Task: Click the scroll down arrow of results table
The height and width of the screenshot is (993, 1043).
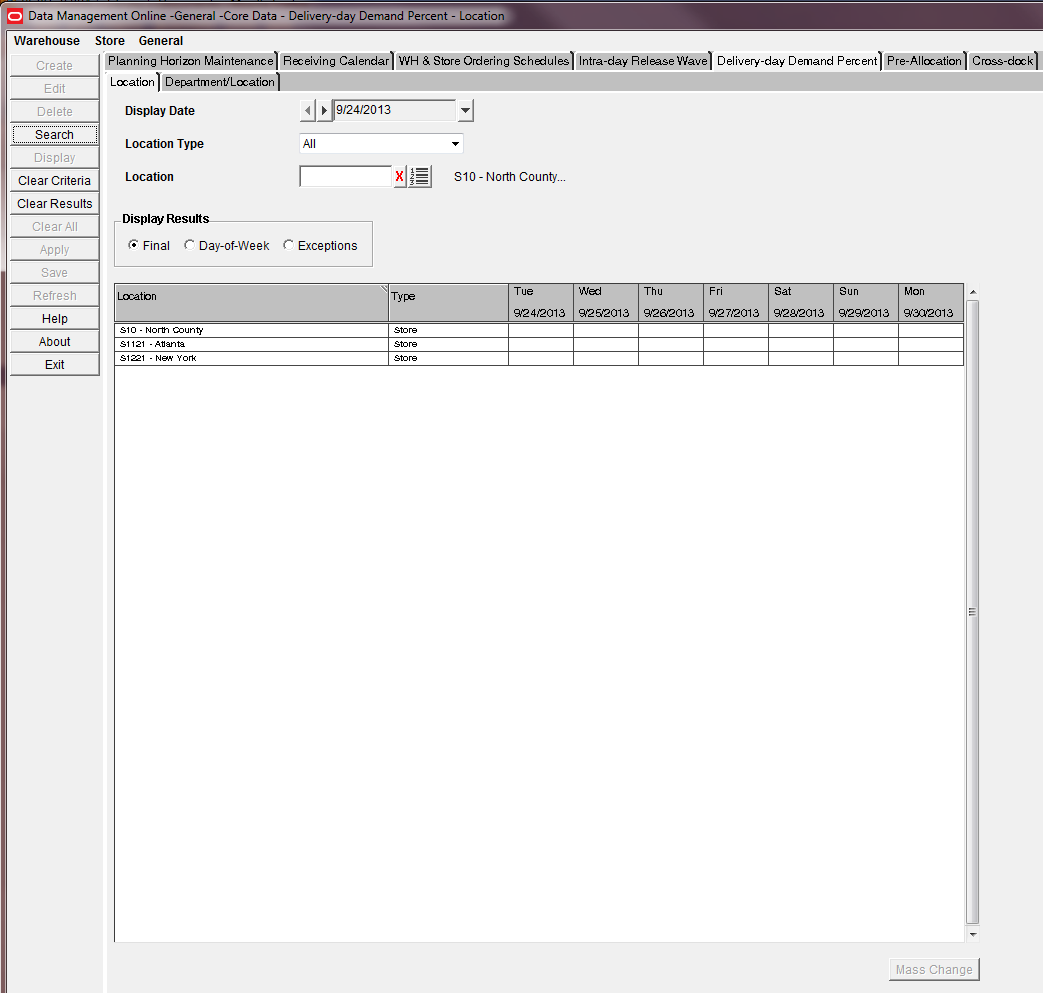Action: point(972,934)
